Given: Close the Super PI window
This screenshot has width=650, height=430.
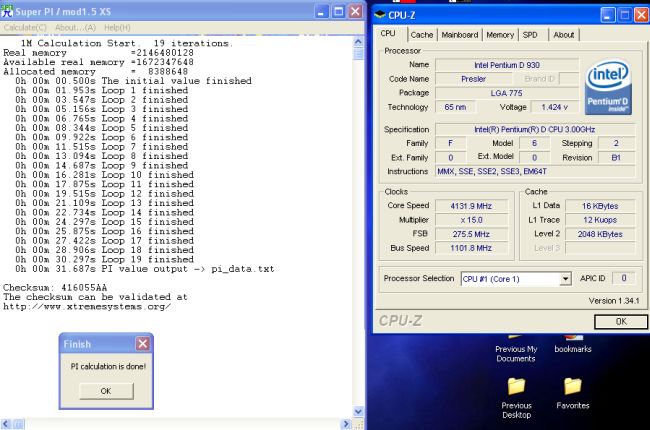Looking at the screenshot, I should pos(355,12).
